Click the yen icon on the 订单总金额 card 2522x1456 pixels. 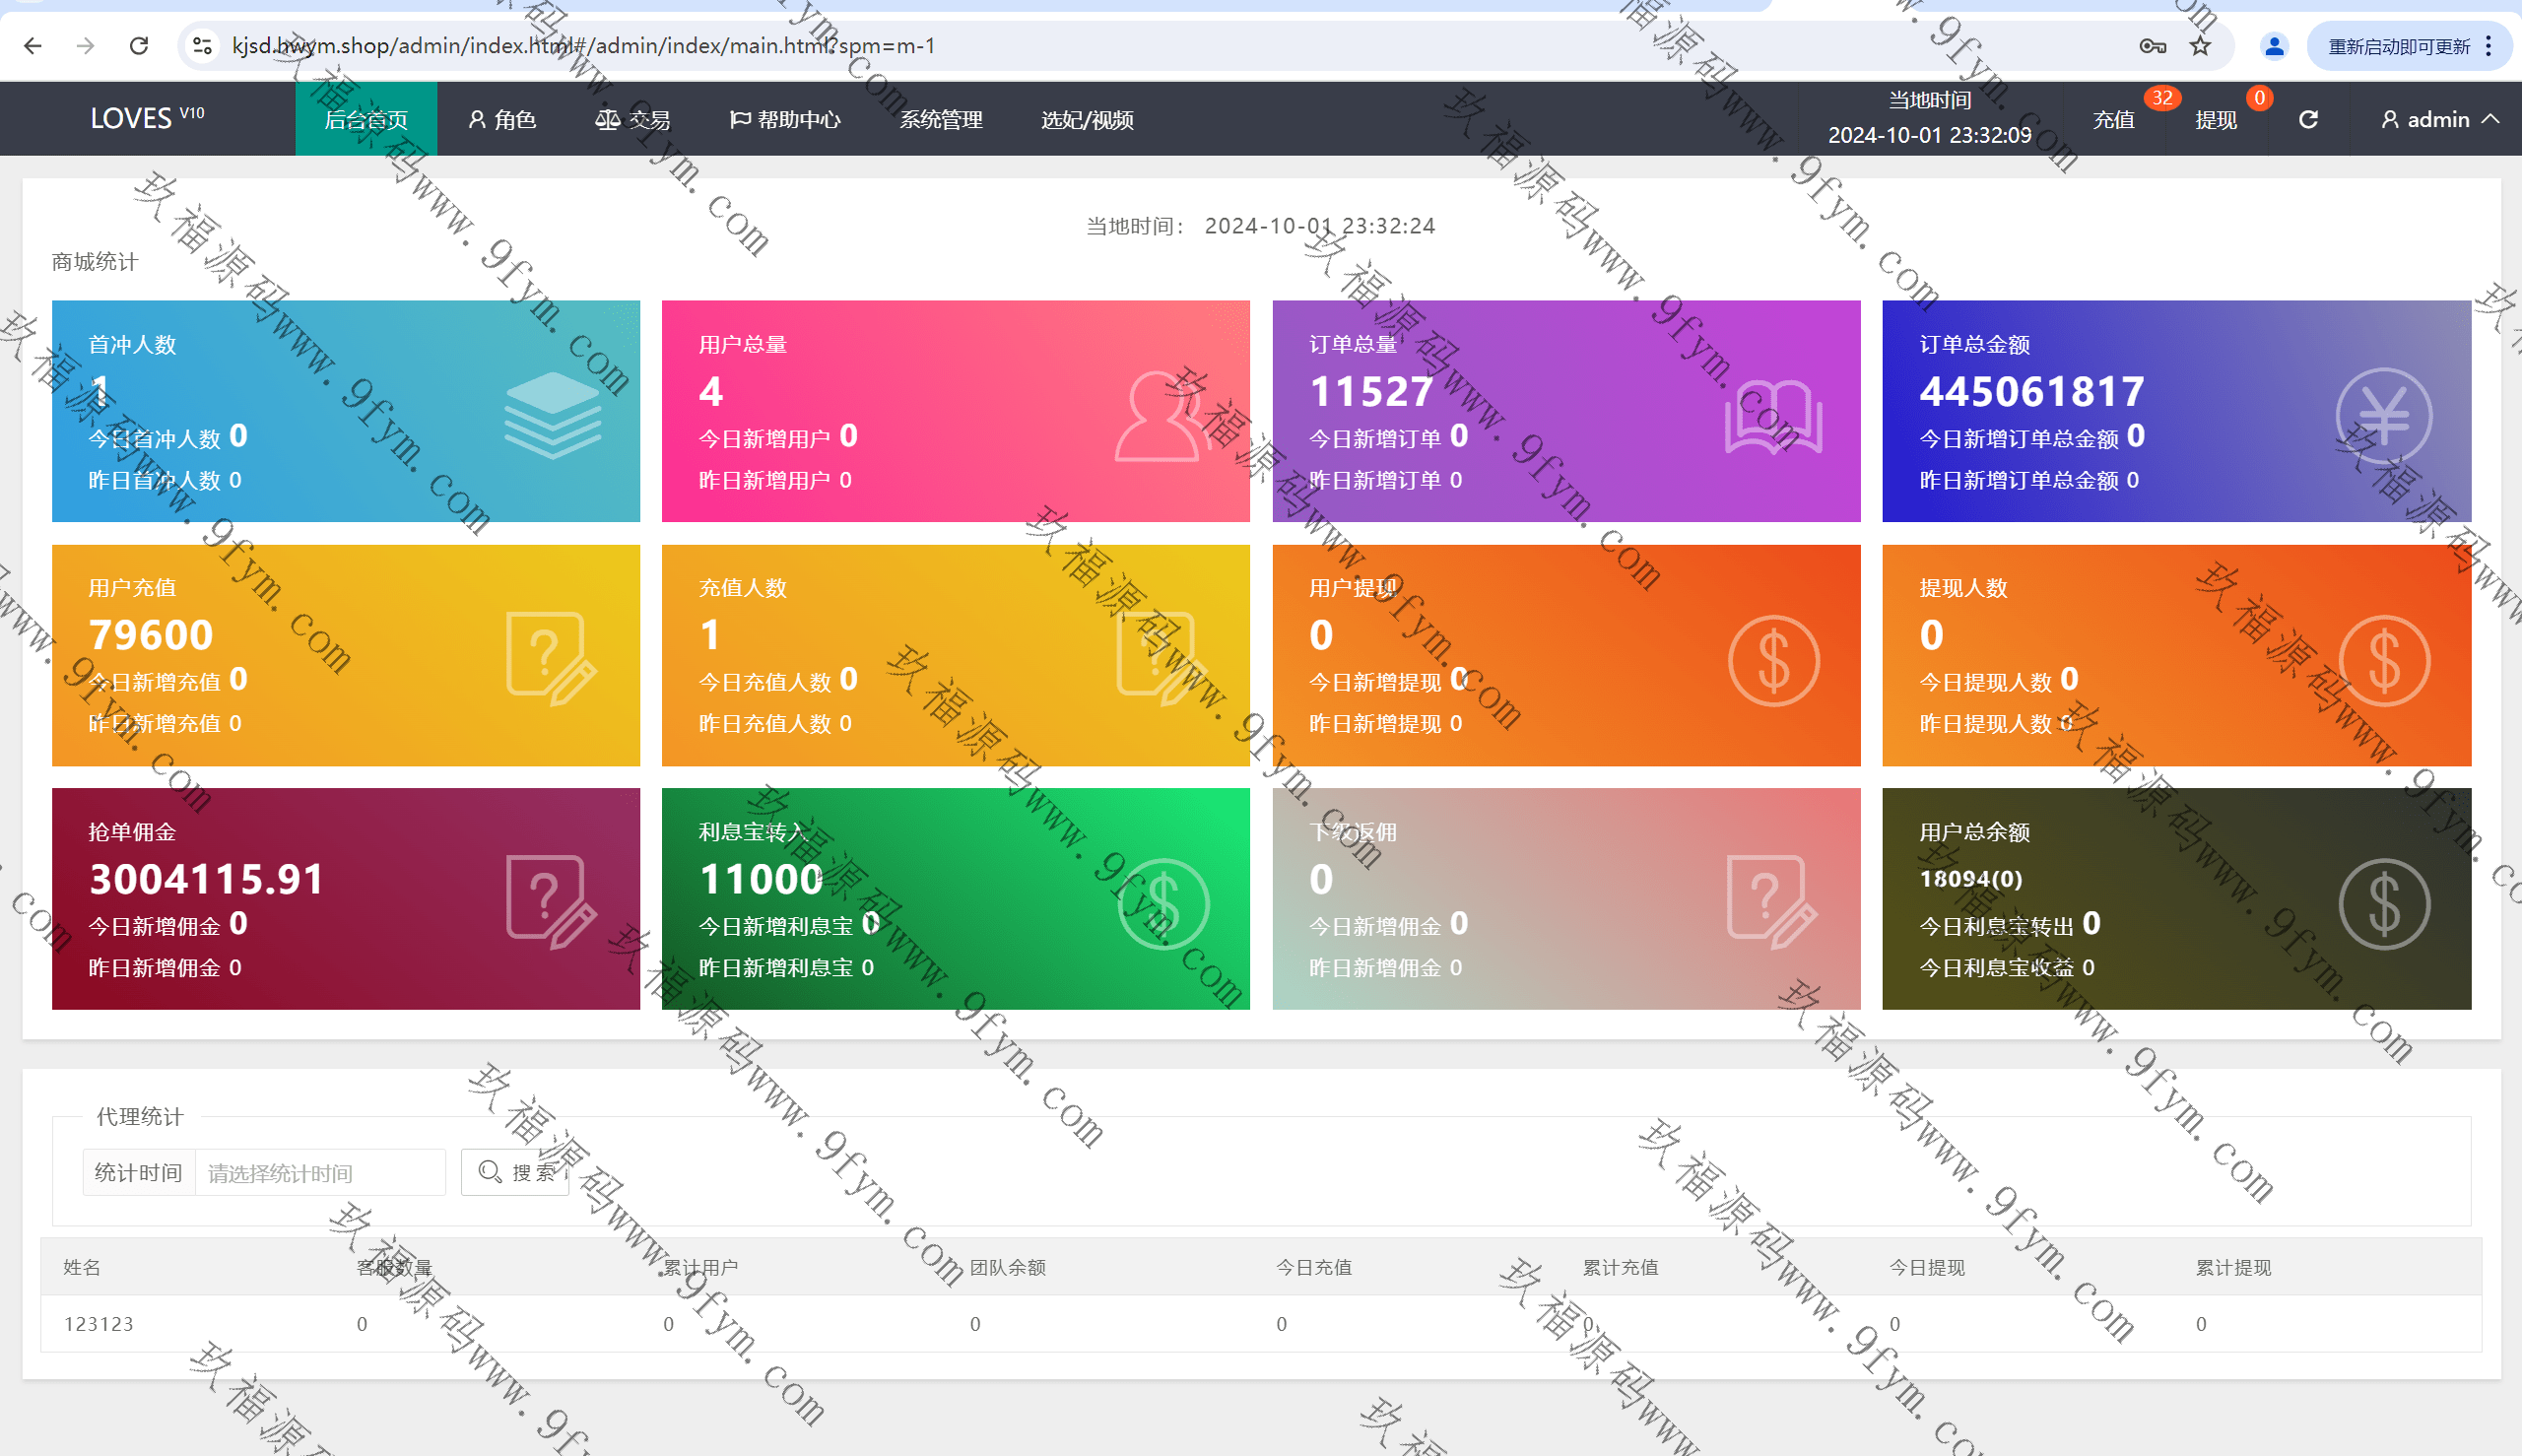tap(2383, 415)
